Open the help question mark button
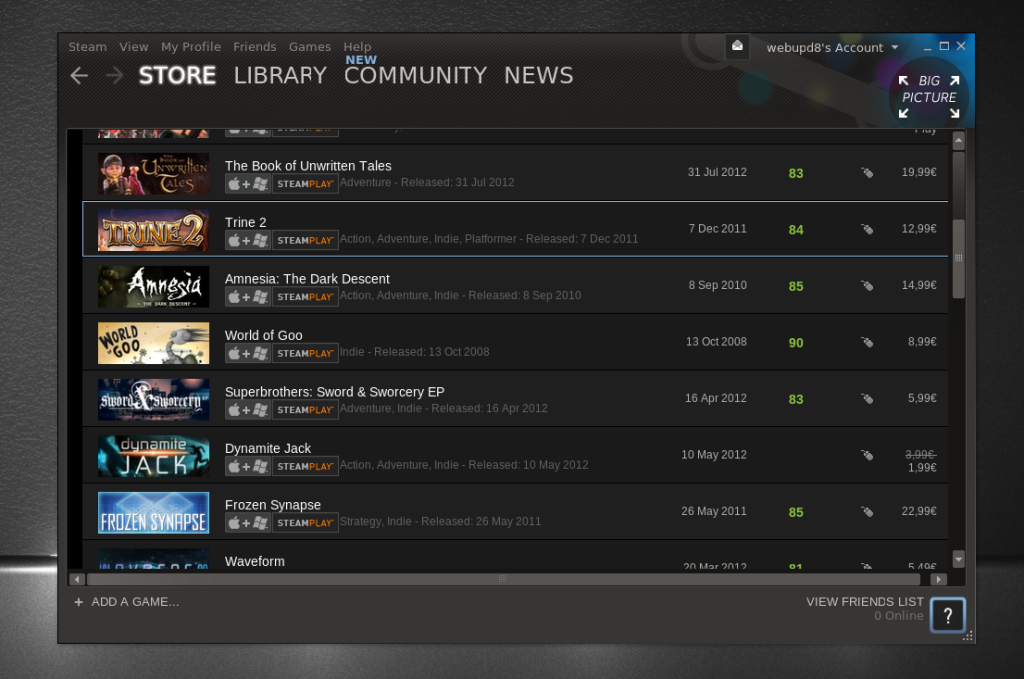 (948, 615)
